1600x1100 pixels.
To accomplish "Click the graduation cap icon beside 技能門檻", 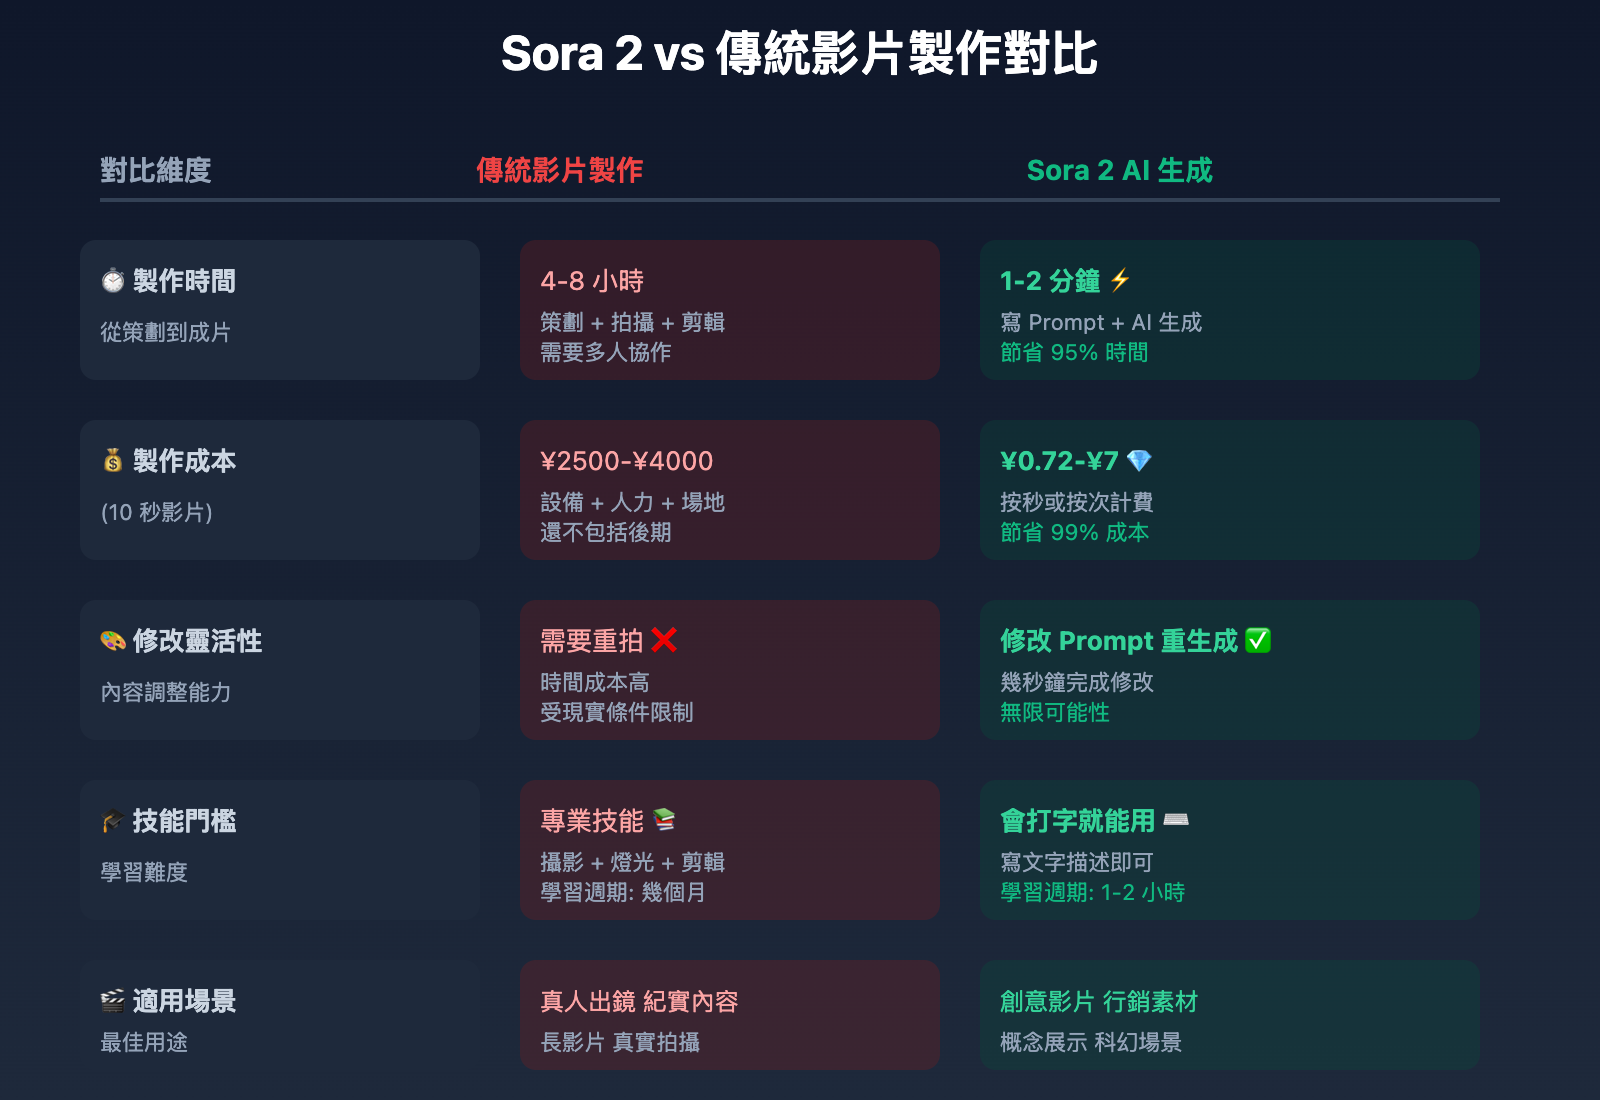I will (113, 821).
